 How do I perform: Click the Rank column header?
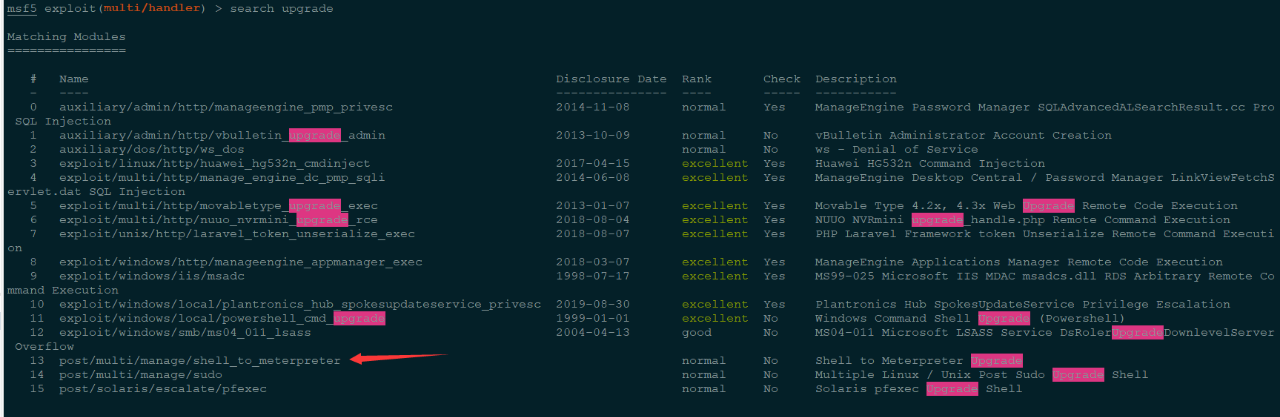click(x=697, y=79)
